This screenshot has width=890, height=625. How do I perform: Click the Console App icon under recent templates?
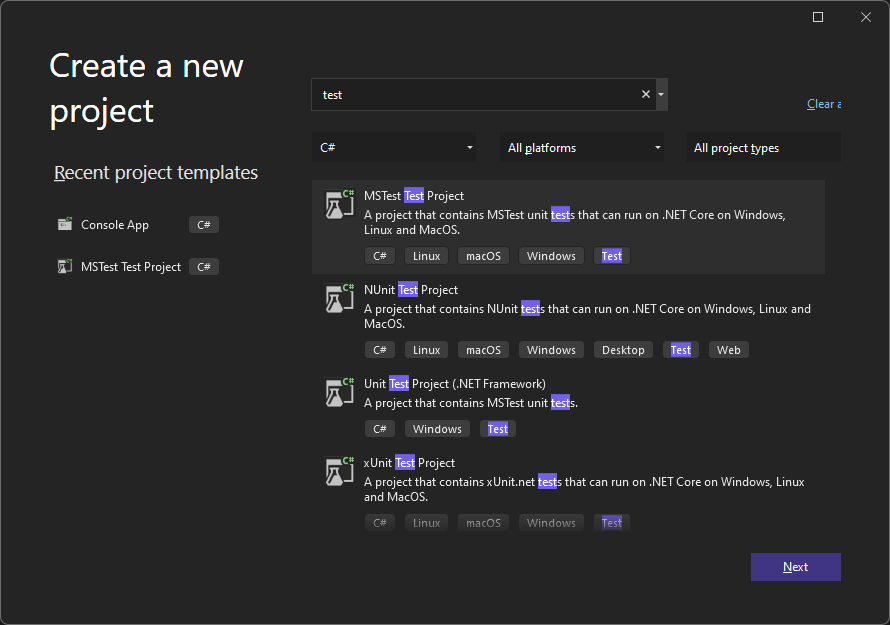point(64,224)
